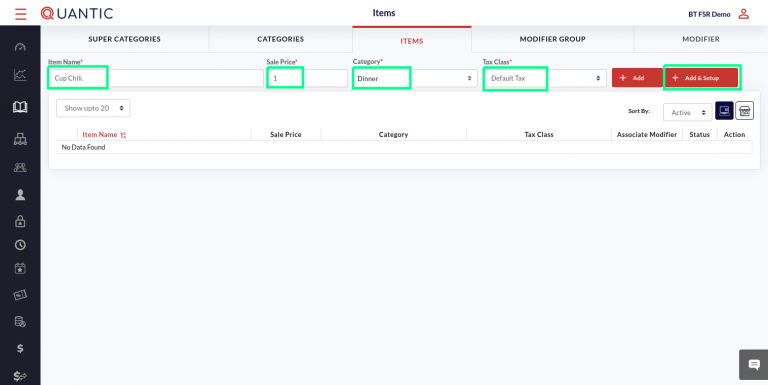Screen dimensions: 768x385
Task: Click the Sale Price column header
Action: click(x=286, y=134)
